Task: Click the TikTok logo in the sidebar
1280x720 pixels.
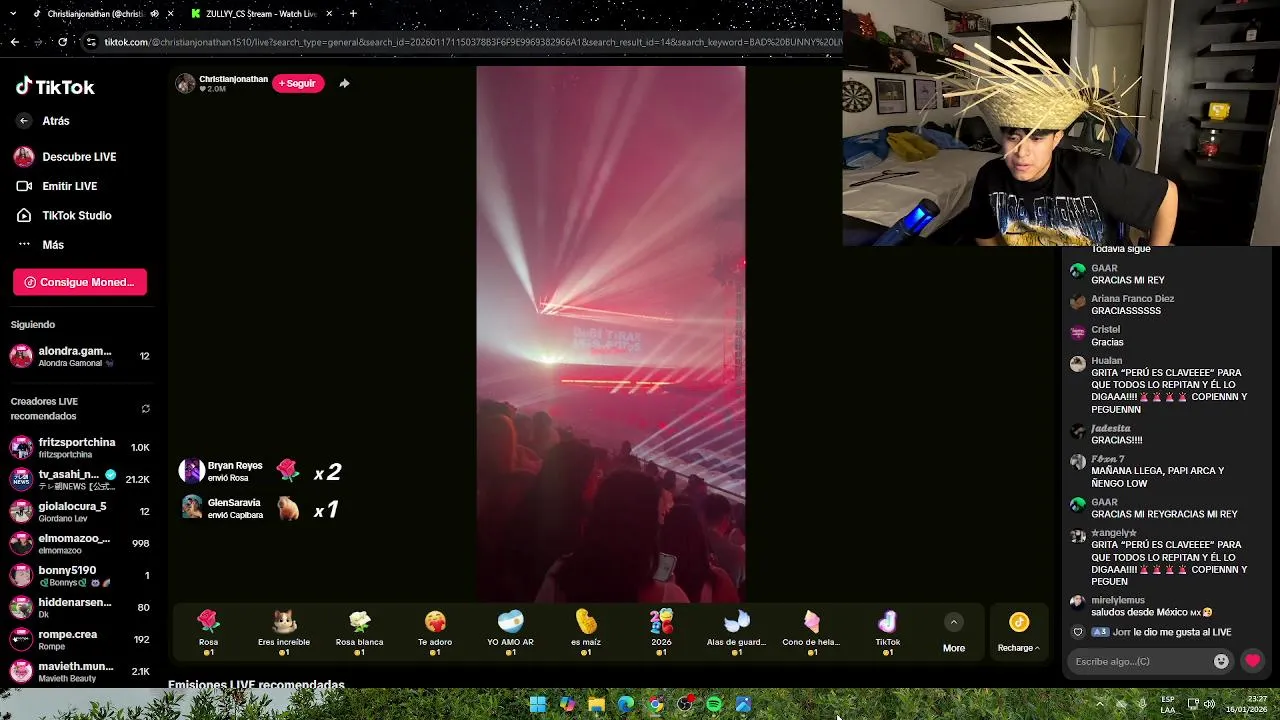Action: (x=55, y=87)
